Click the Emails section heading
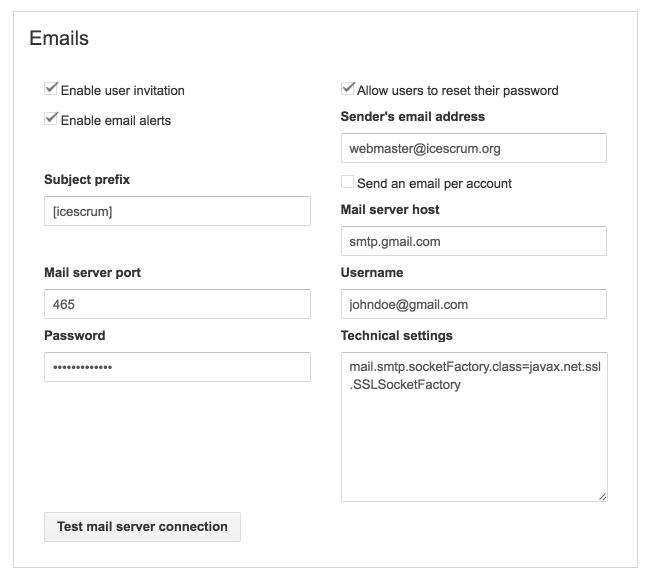 [x=59, y=39]
